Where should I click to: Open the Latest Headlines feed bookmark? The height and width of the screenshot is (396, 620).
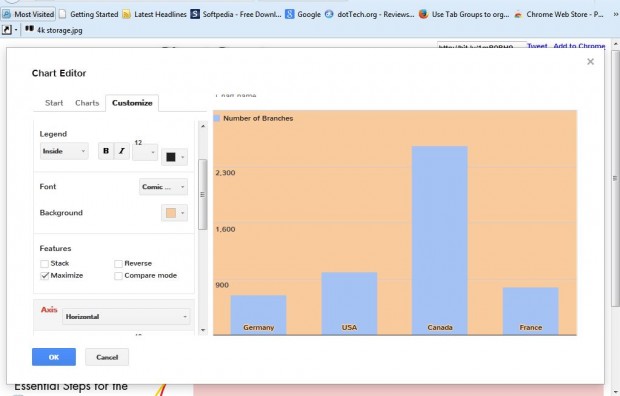(x=154, y=14)
